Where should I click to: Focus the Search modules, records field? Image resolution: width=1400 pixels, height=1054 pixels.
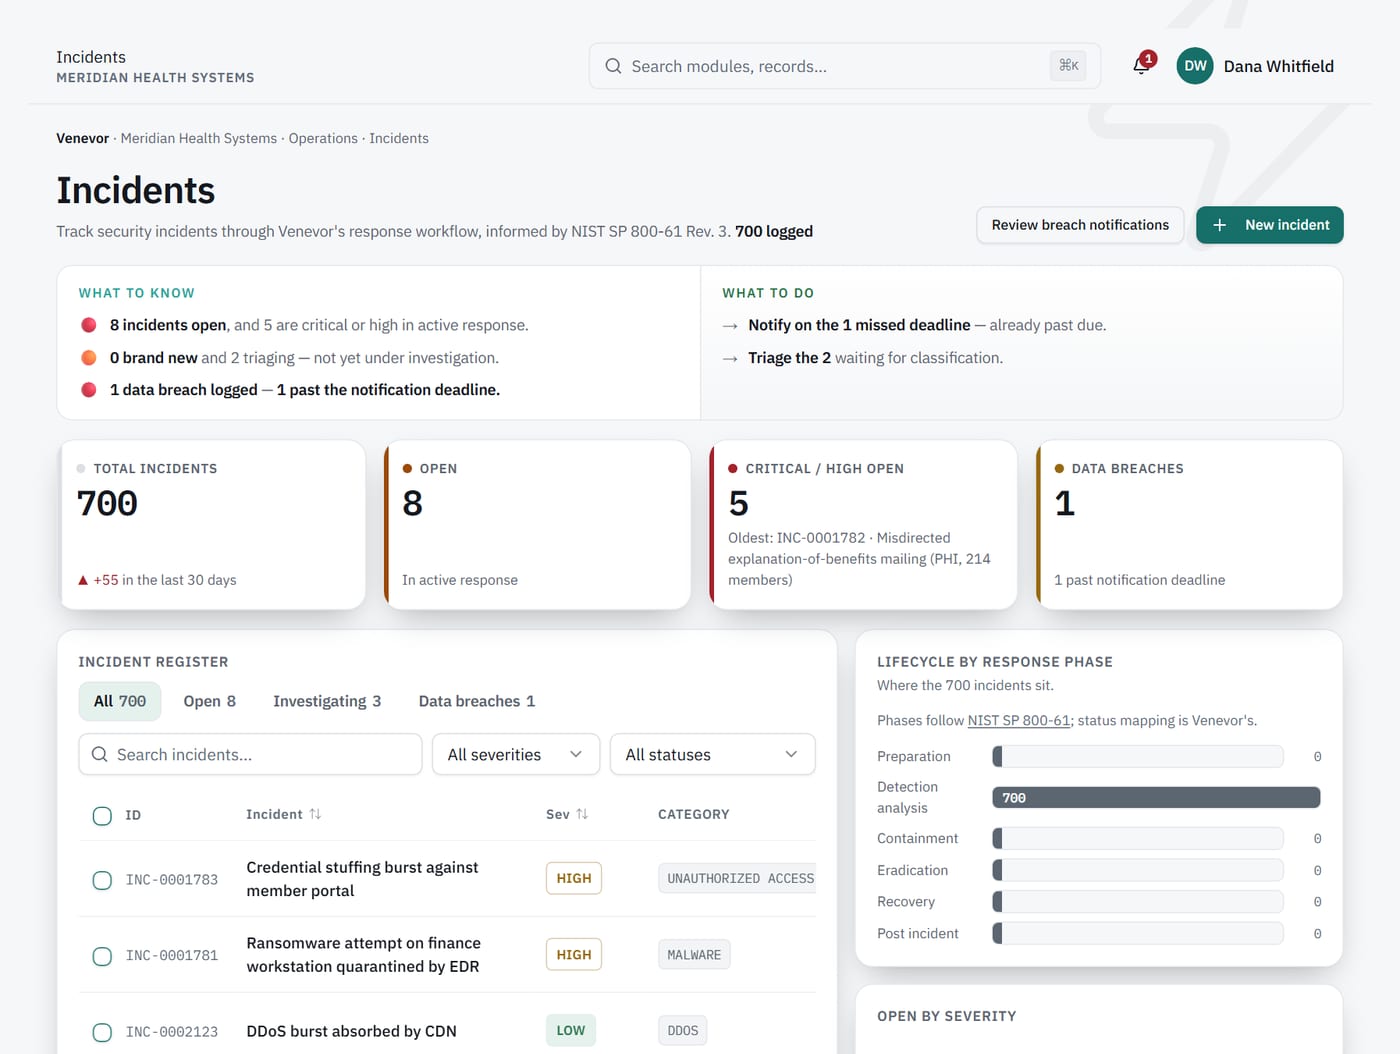coord(845,66)
